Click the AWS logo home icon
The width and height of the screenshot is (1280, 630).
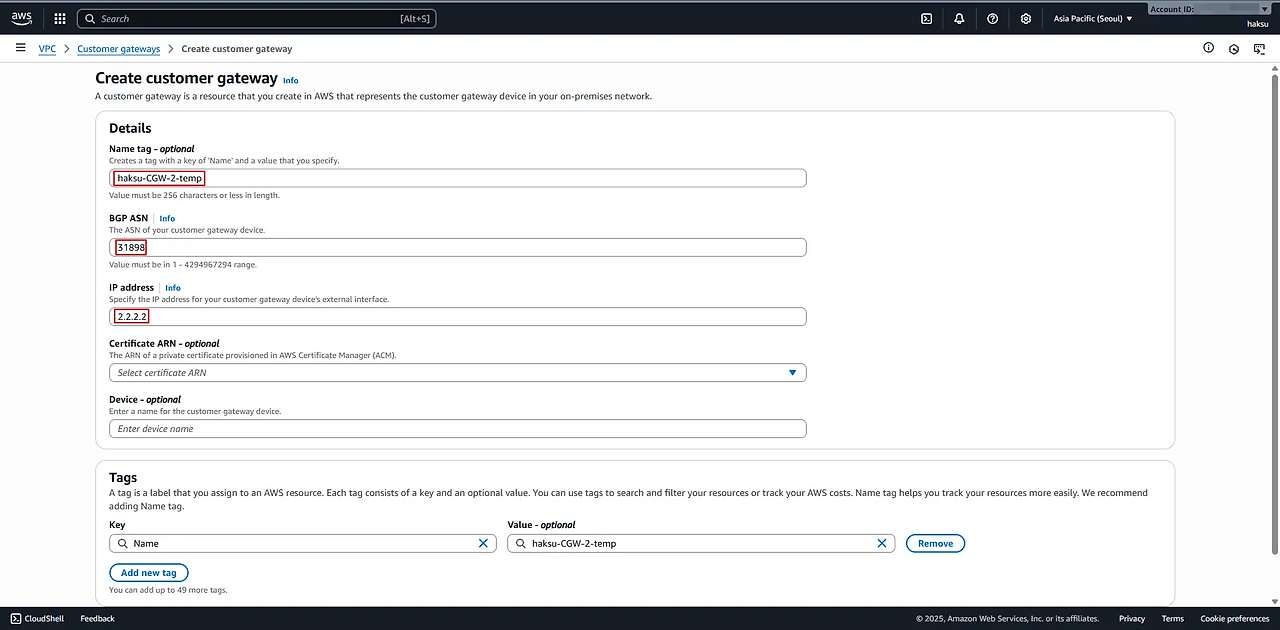[22, 18]
